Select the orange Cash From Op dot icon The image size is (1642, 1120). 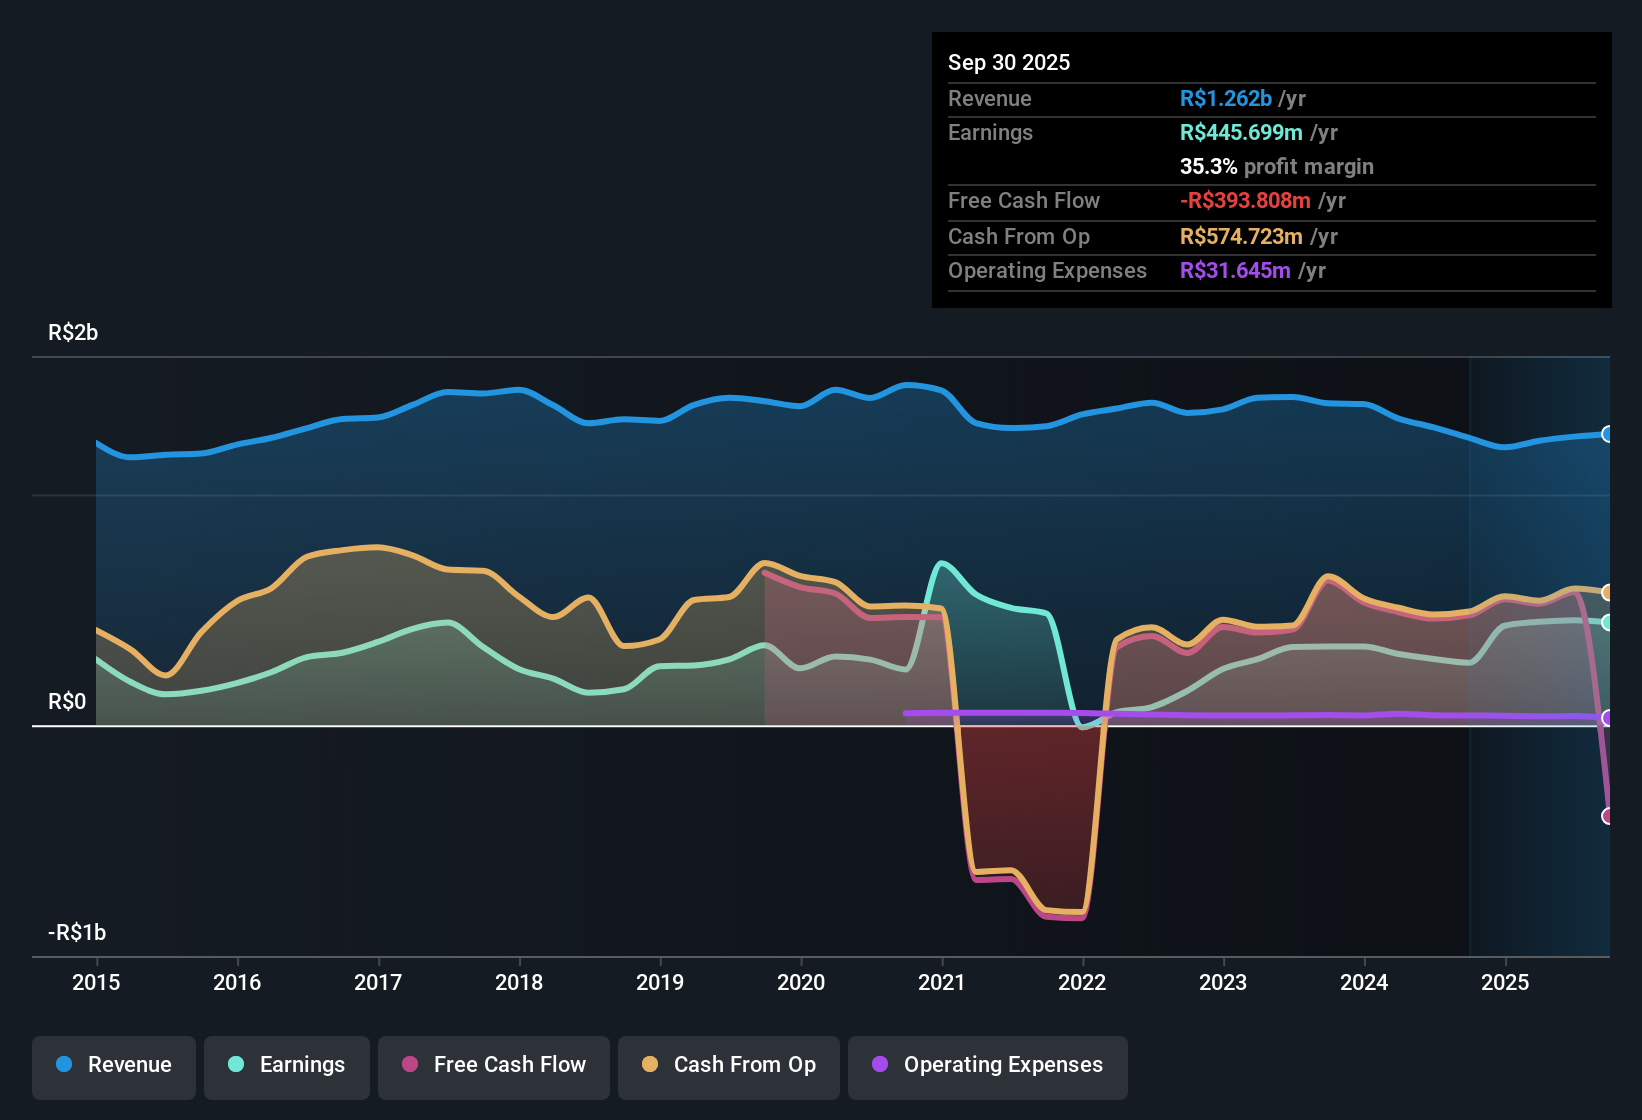(651, 1065)
